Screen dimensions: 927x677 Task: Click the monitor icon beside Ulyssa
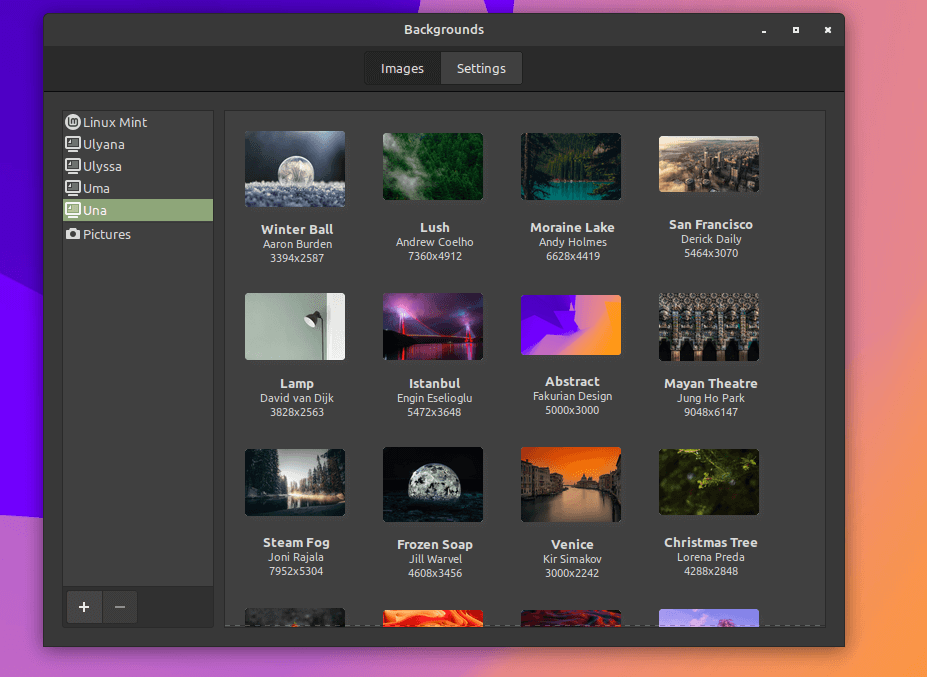click(x=72, y=166)
